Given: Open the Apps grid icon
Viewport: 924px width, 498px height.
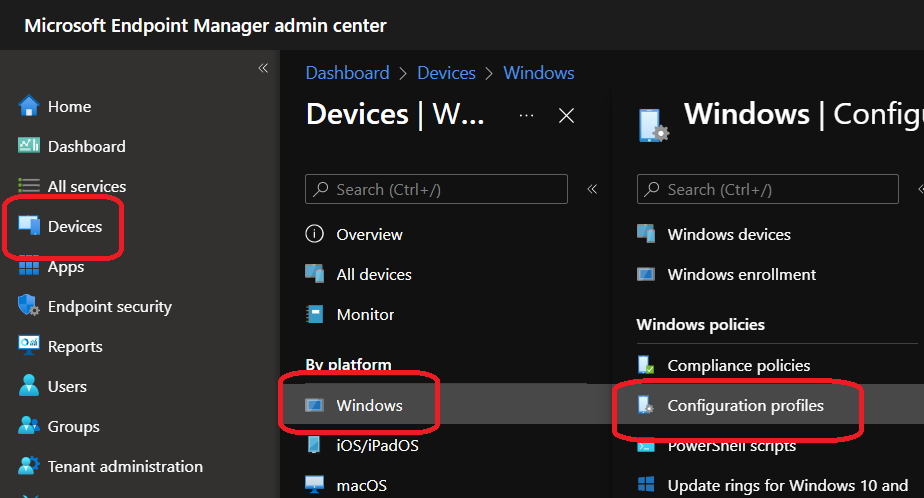Looking at the screenshot, I should pos(28,267).
